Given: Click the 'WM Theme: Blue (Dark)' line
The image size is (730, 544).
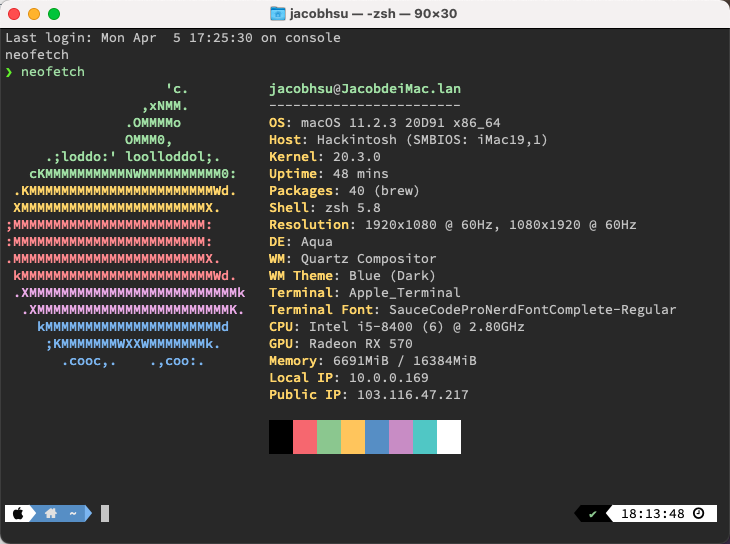Looking at the screenshot, I should 352,276.
